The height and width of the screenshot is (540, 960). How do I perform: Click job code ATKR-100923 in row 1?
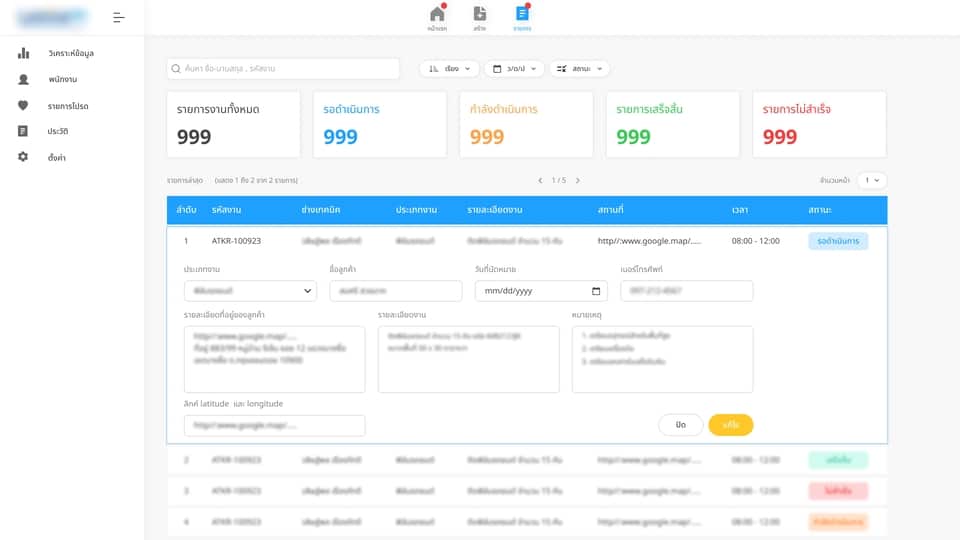click(236, 241)
